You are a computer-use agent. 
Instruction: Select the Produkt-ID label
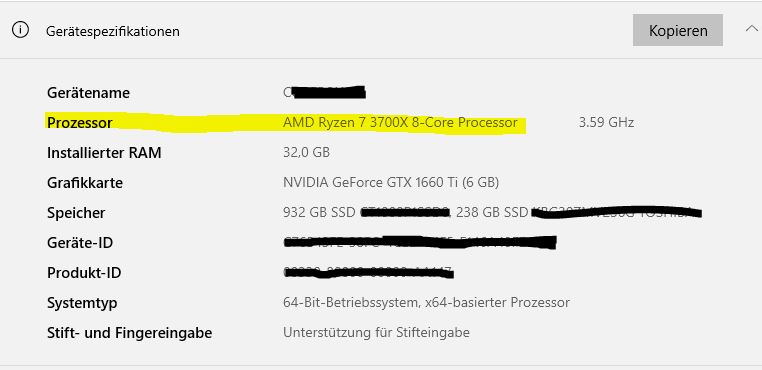point(84,273)
